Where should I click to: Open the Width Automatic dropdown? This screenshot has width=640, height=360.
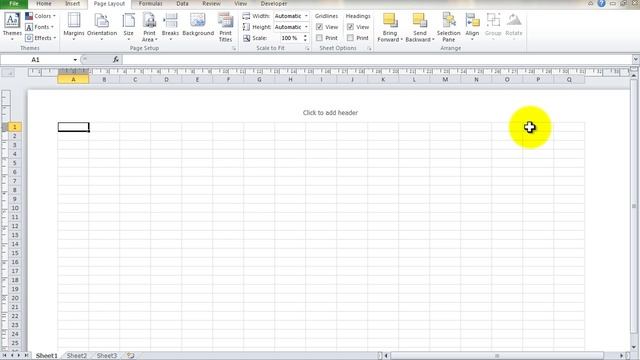click(x=291, y=16)
